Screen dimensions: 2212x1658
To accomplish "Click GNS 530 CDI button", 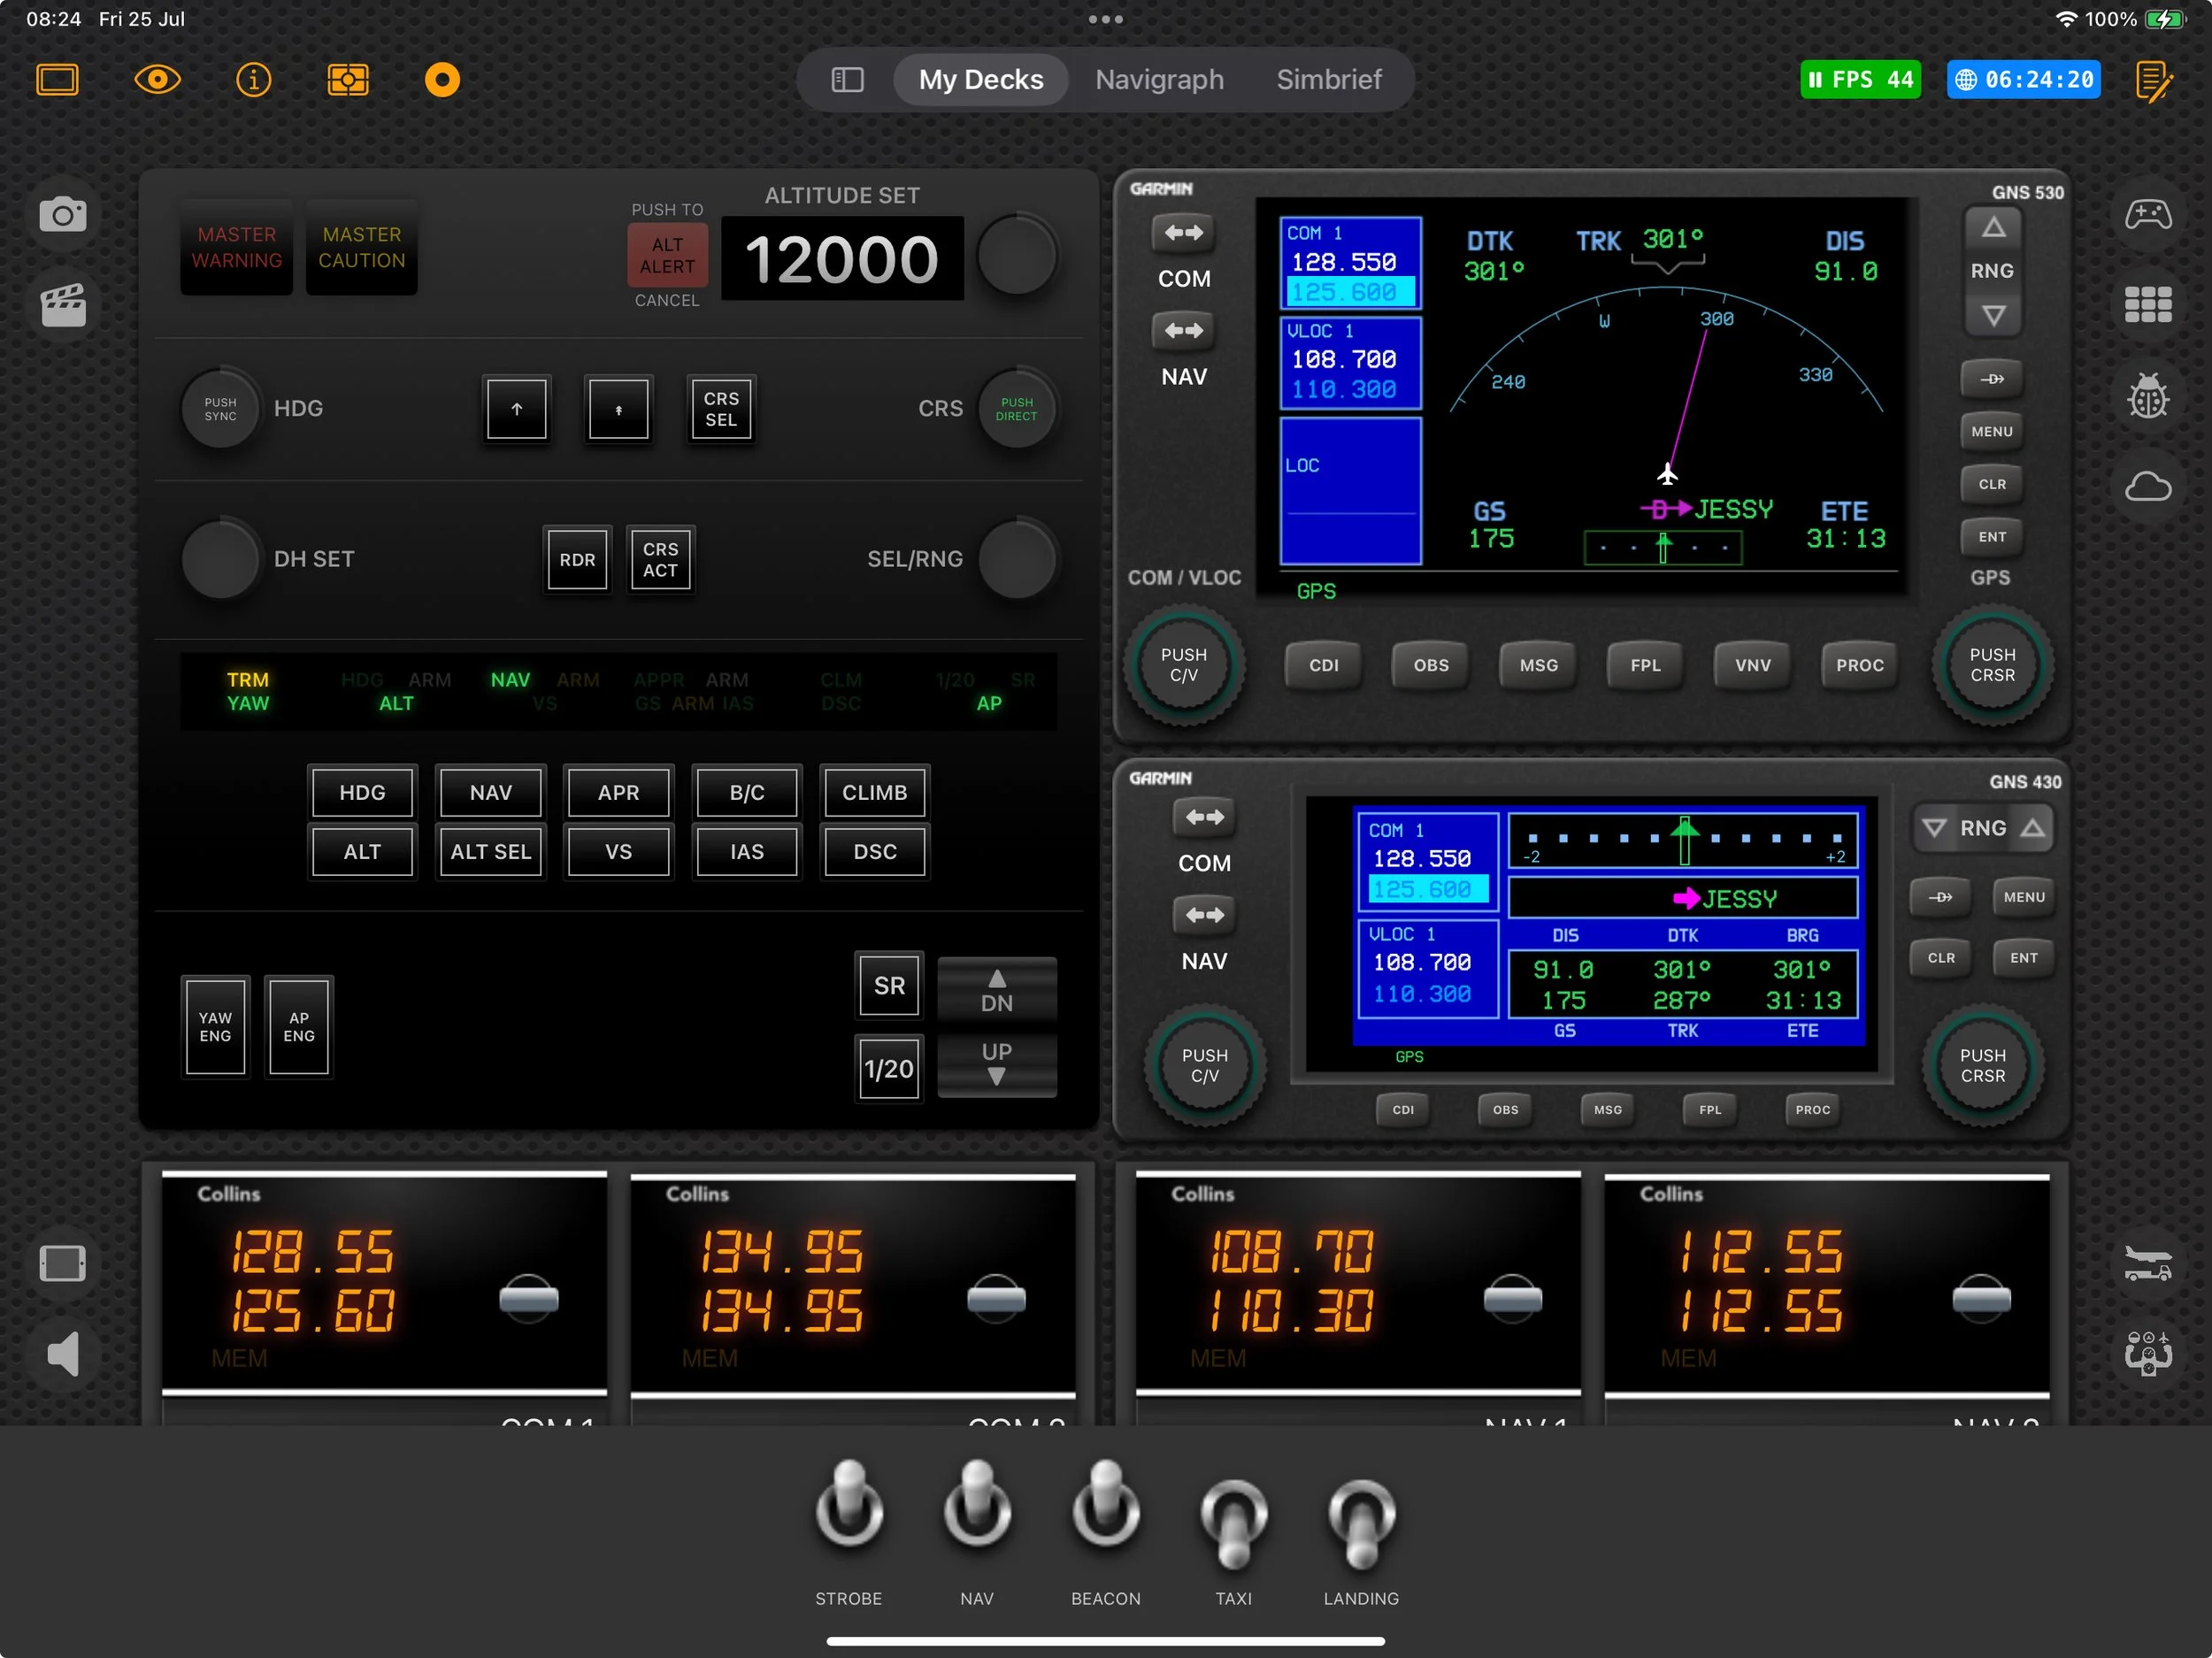I will coord(1323,665).
